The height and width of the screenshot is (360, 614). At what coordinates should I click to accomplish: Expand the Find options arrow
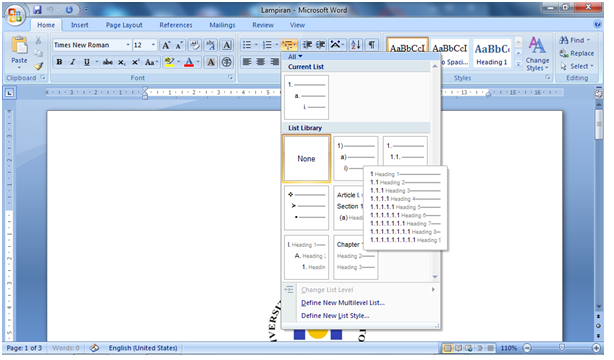pyautogui.click(x=588, y=40)
